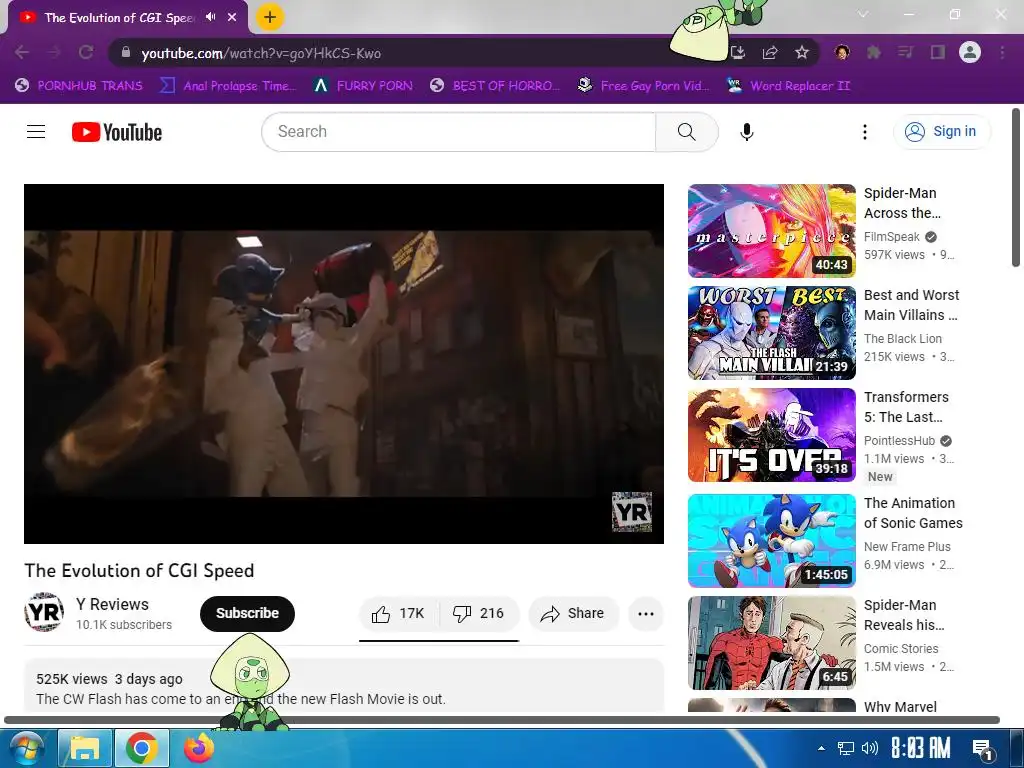Image resolution: width=1024 pixels, height=768 pixels.
Task: Open the Windows Start button
Action: point(25,748)
